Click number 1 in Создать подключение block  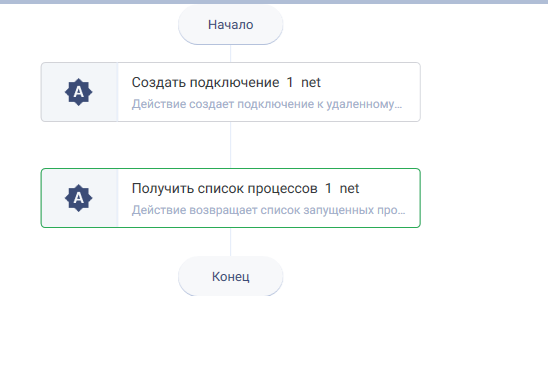290,83
